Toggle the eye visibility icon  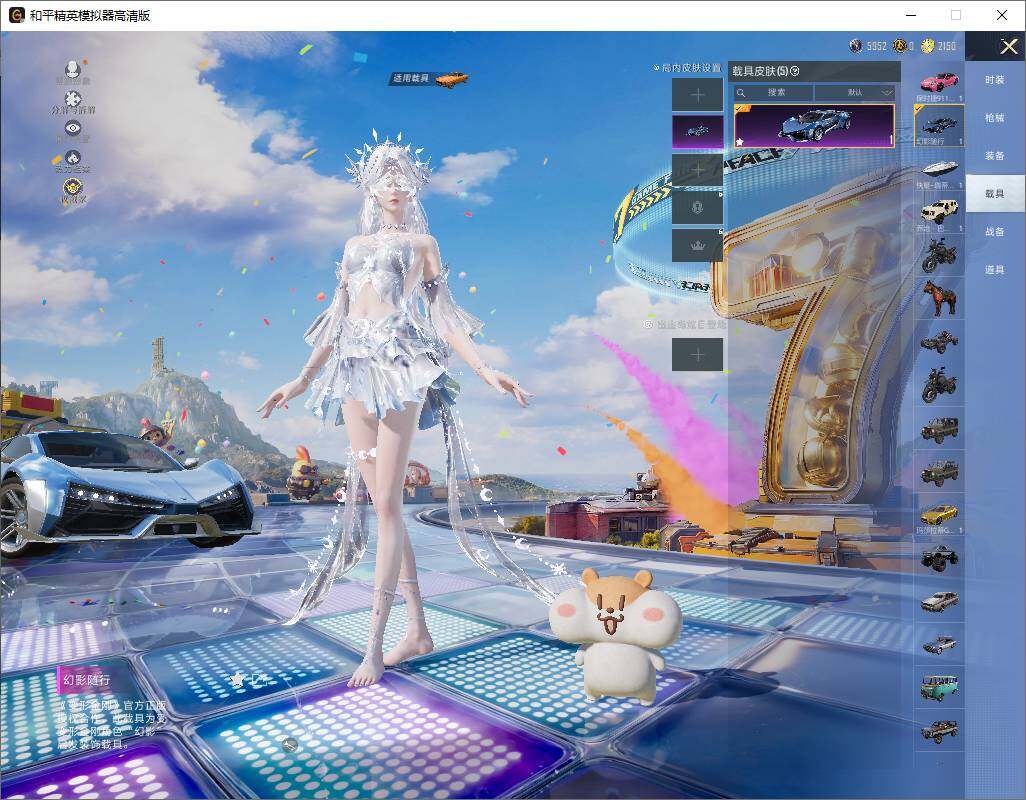[73, 130]
